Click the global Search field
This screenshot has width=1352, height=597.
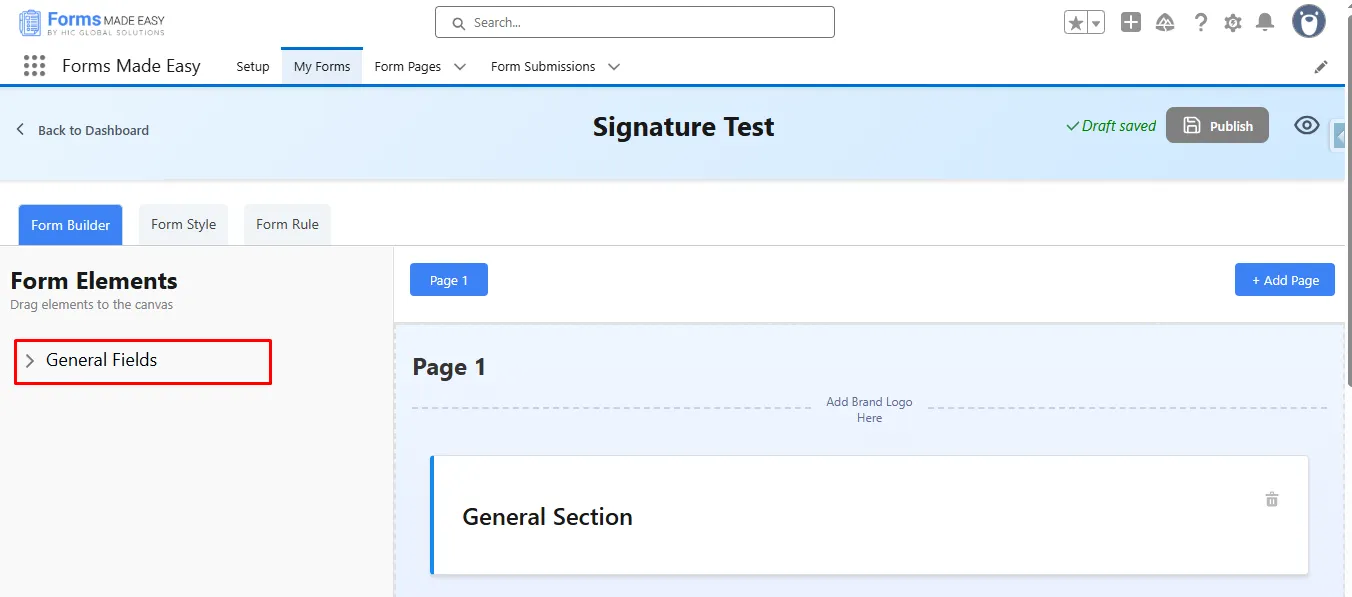(635, 22)
